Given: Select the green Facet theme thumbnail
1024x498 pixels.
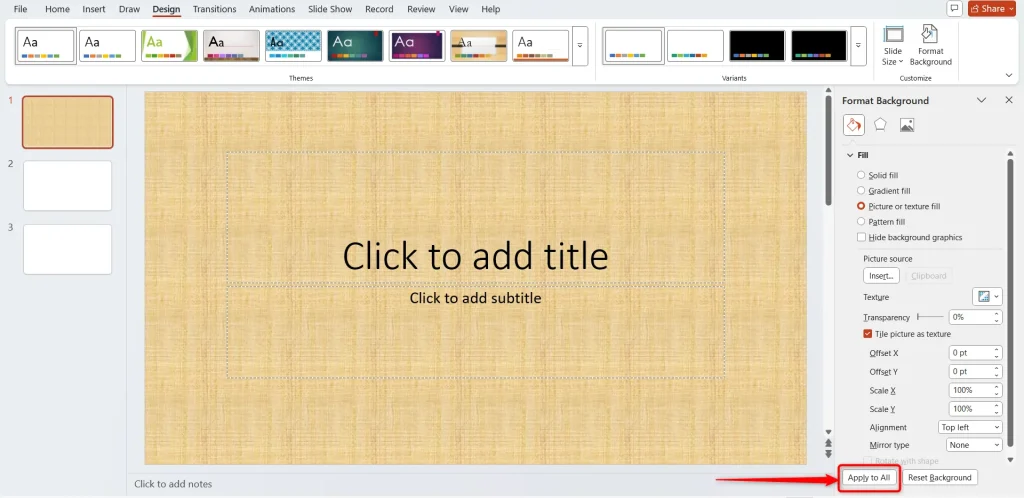Looking at the screenshot, I should [x=169, y=46].
